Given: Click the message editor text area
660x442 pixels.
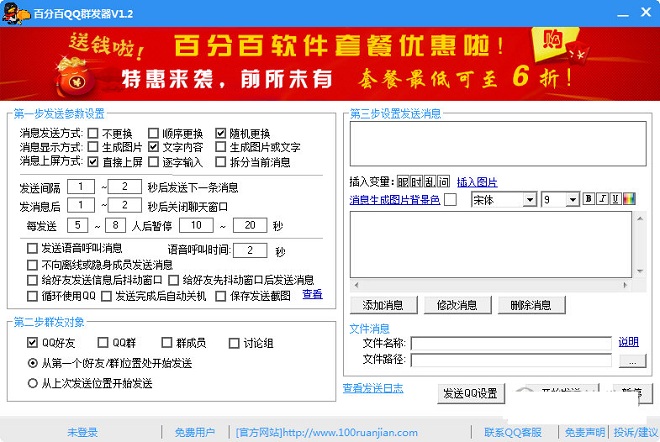Looking at the screenshot, I should pos(491,244).
